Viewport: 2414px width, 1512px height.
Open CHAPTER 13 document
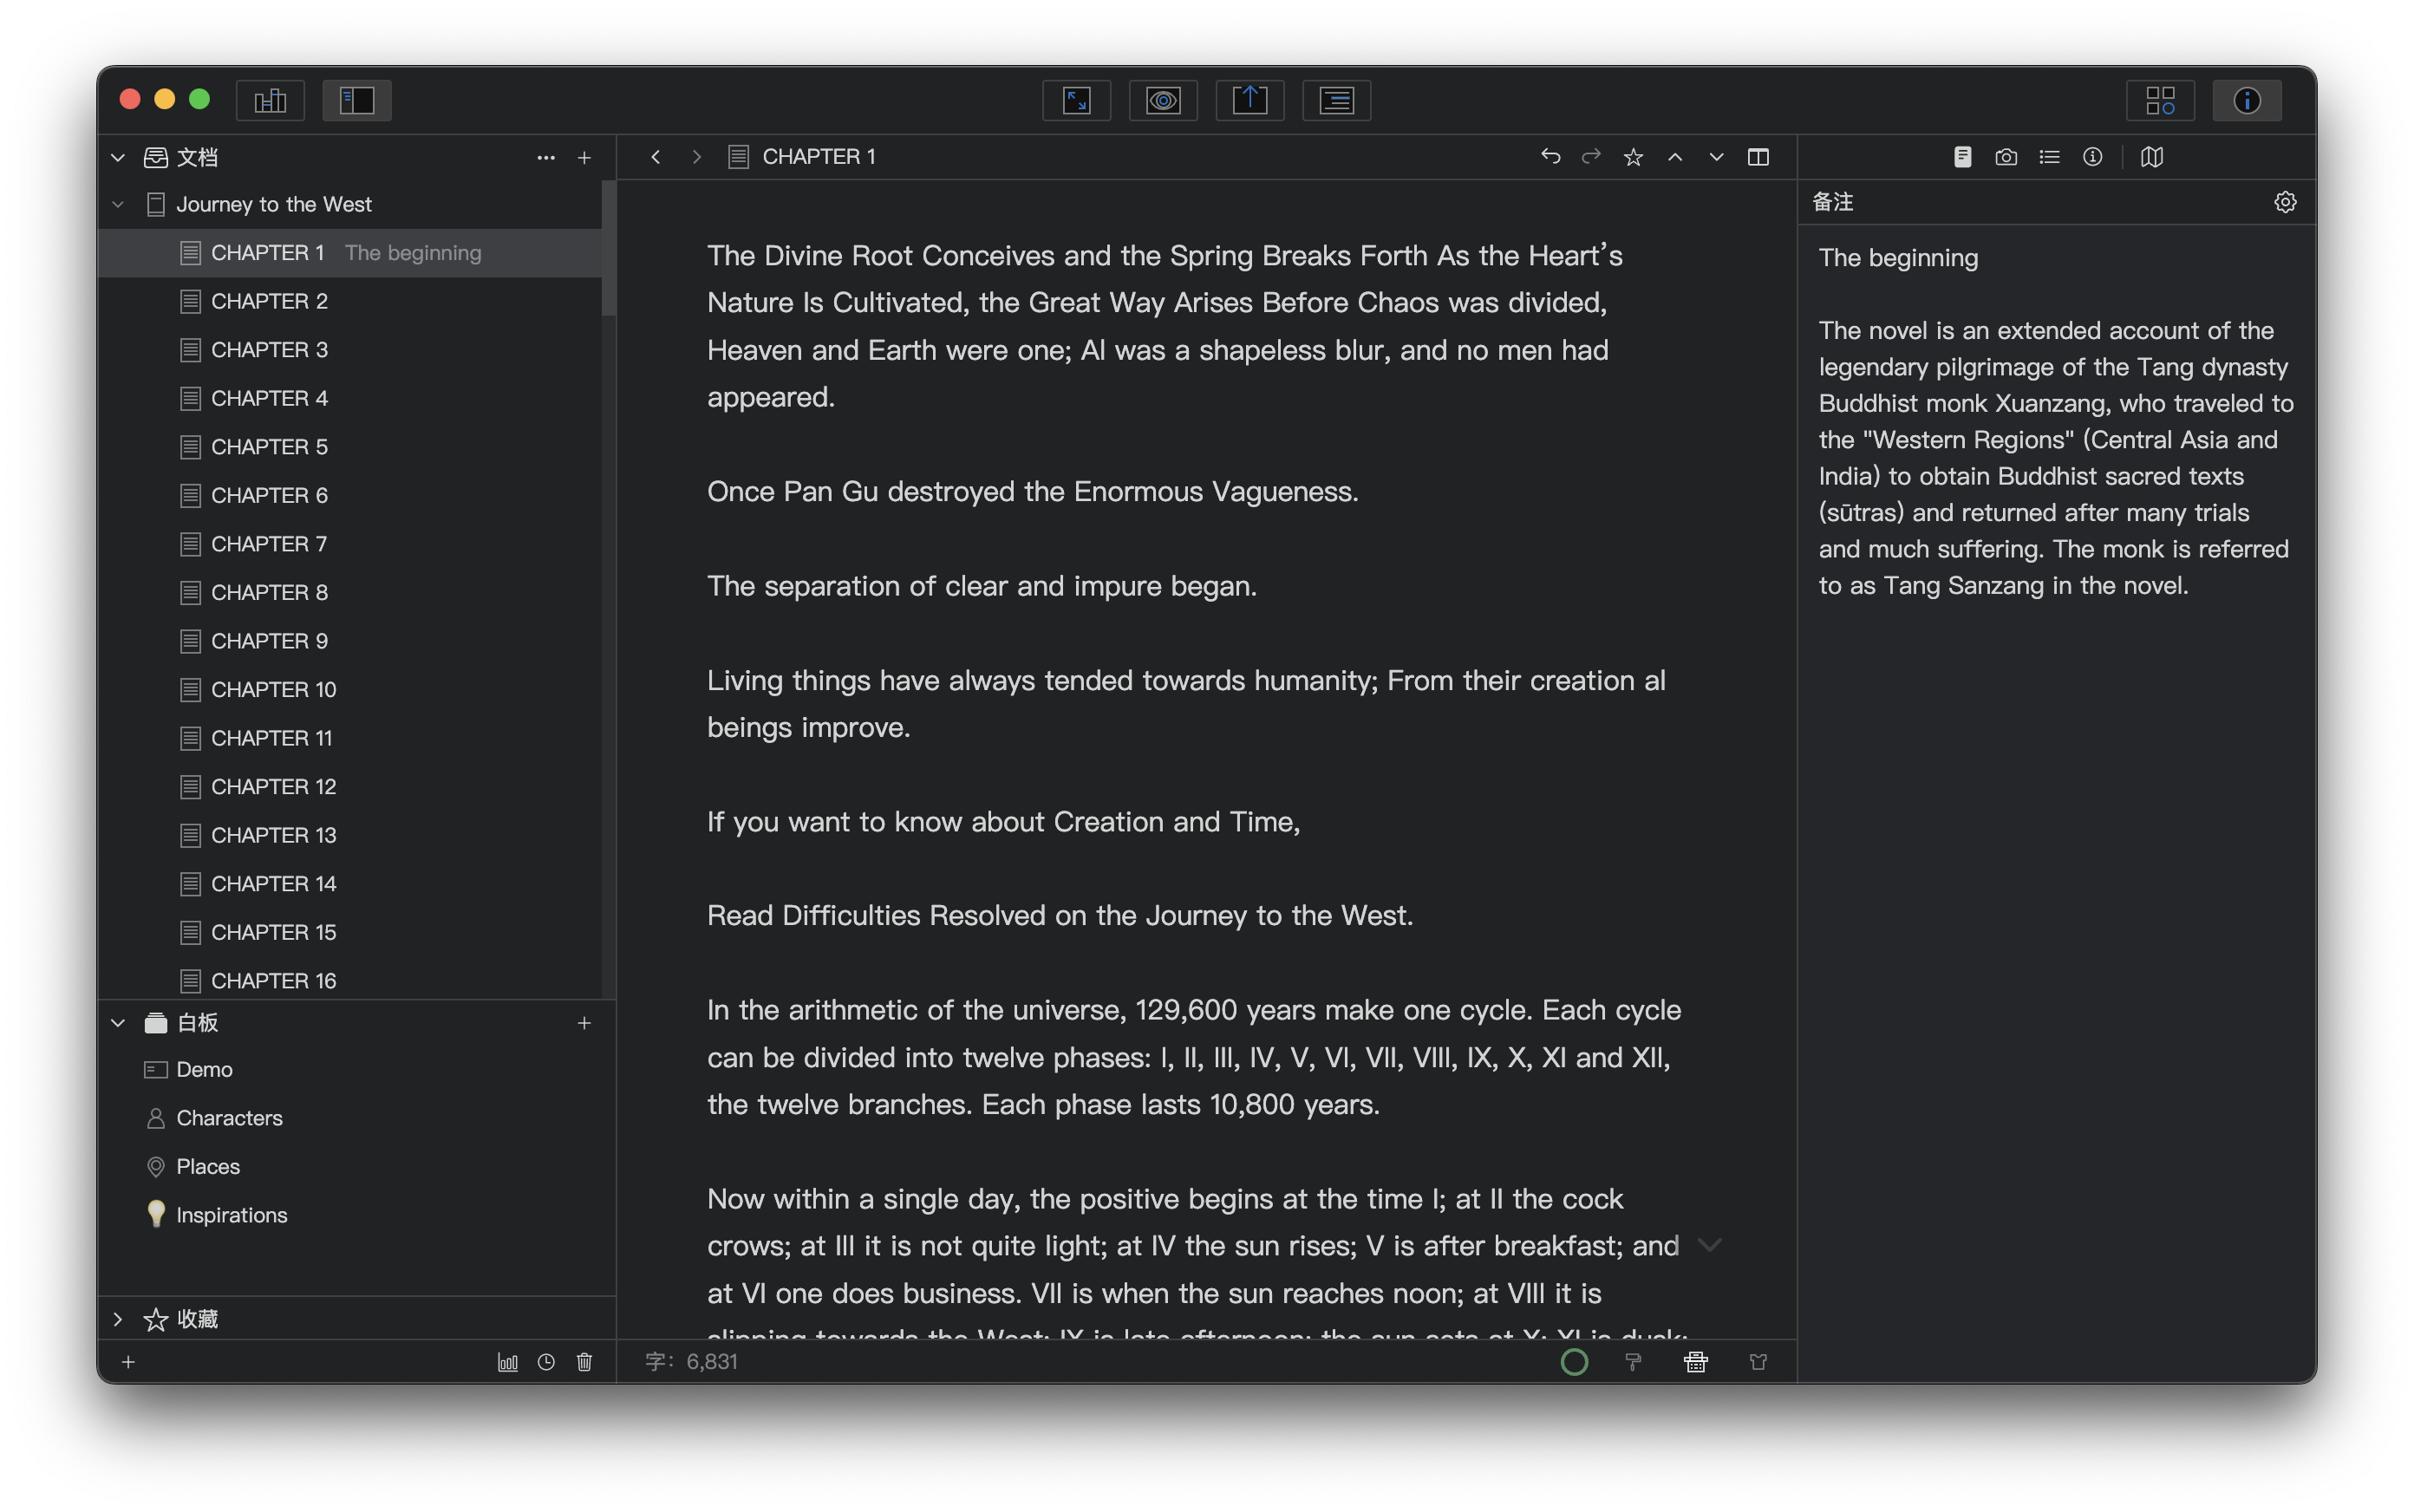point(350,835)
